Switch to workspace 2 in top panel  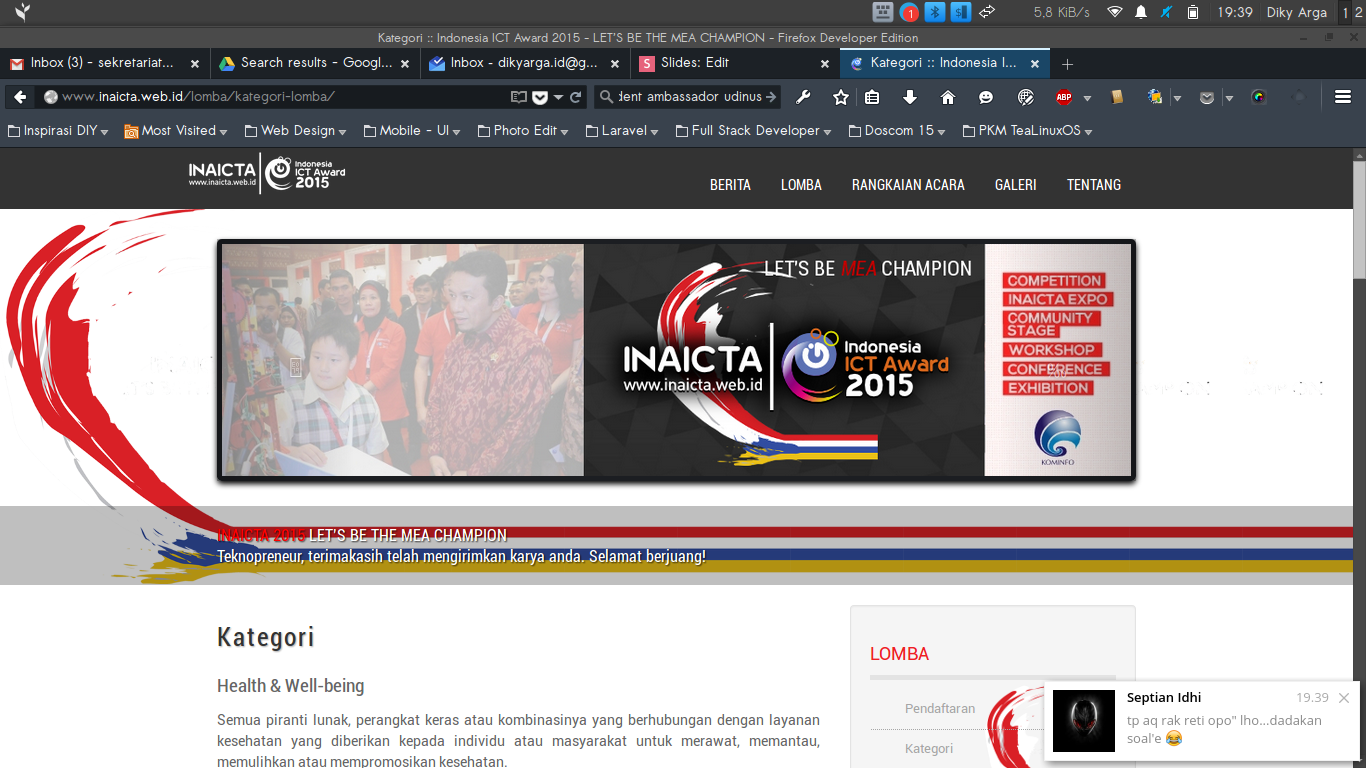[1357, 12]
